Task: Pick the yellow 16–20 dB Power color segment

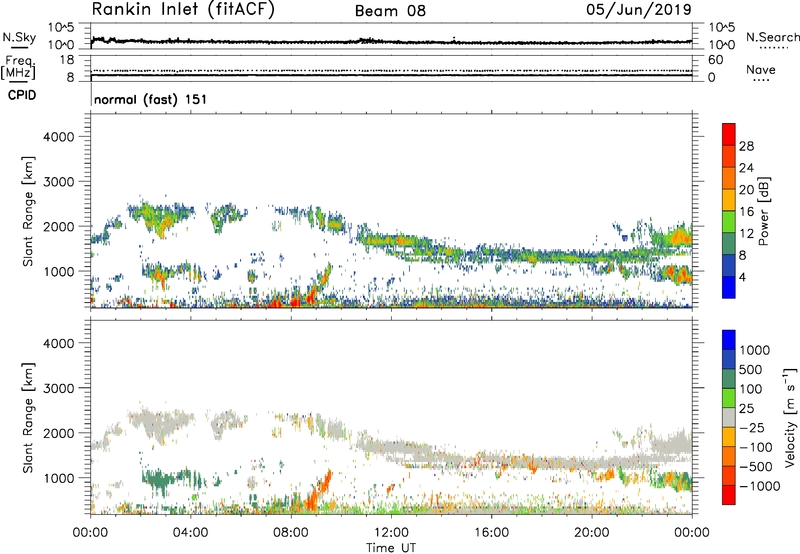Action: click(x=729, y=200)
